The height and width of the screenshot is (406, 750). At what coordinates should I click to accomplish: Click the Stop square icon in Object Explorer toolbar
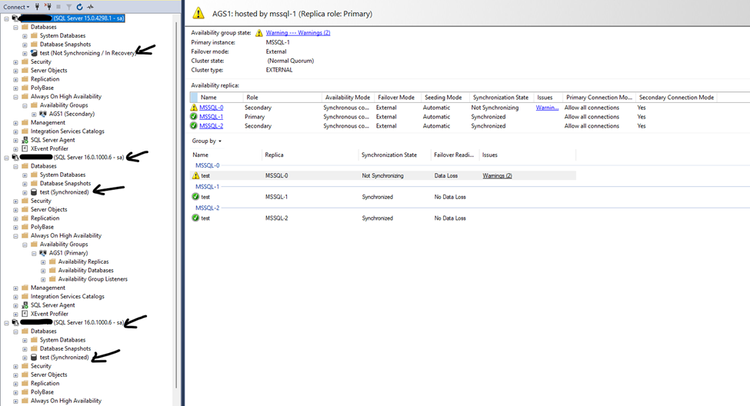(58, 7)
